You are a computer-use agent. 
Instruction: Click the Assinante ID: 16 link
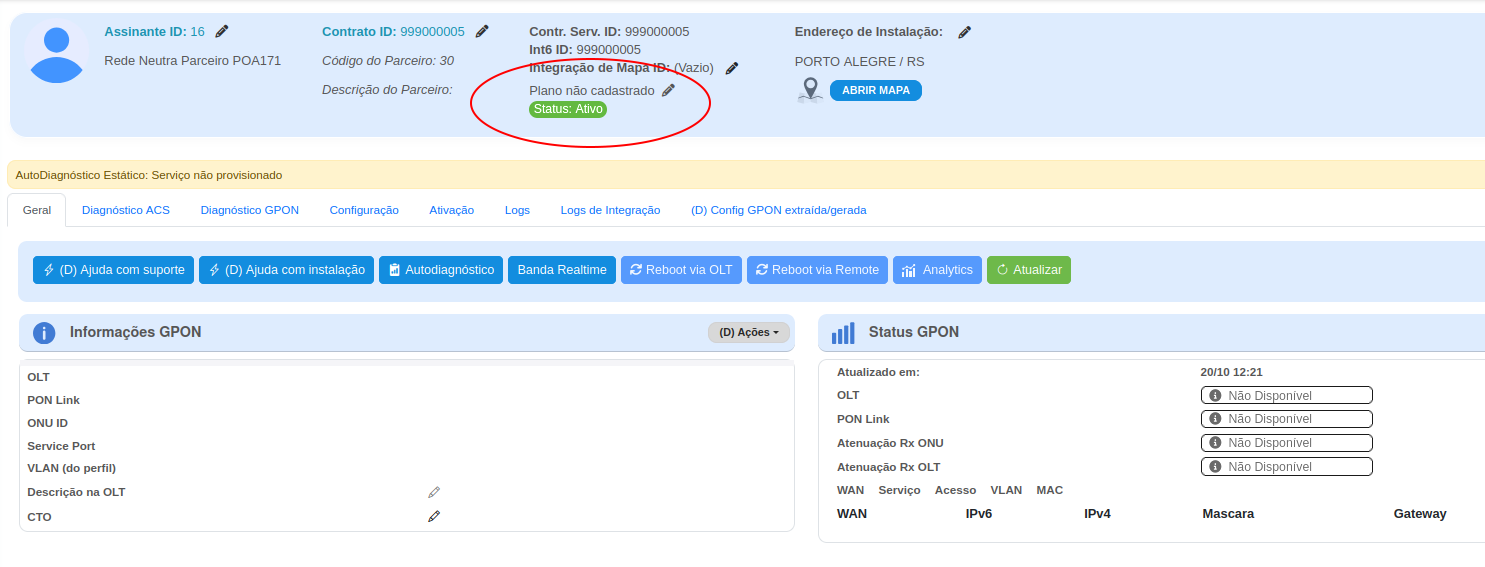(155, 32)
